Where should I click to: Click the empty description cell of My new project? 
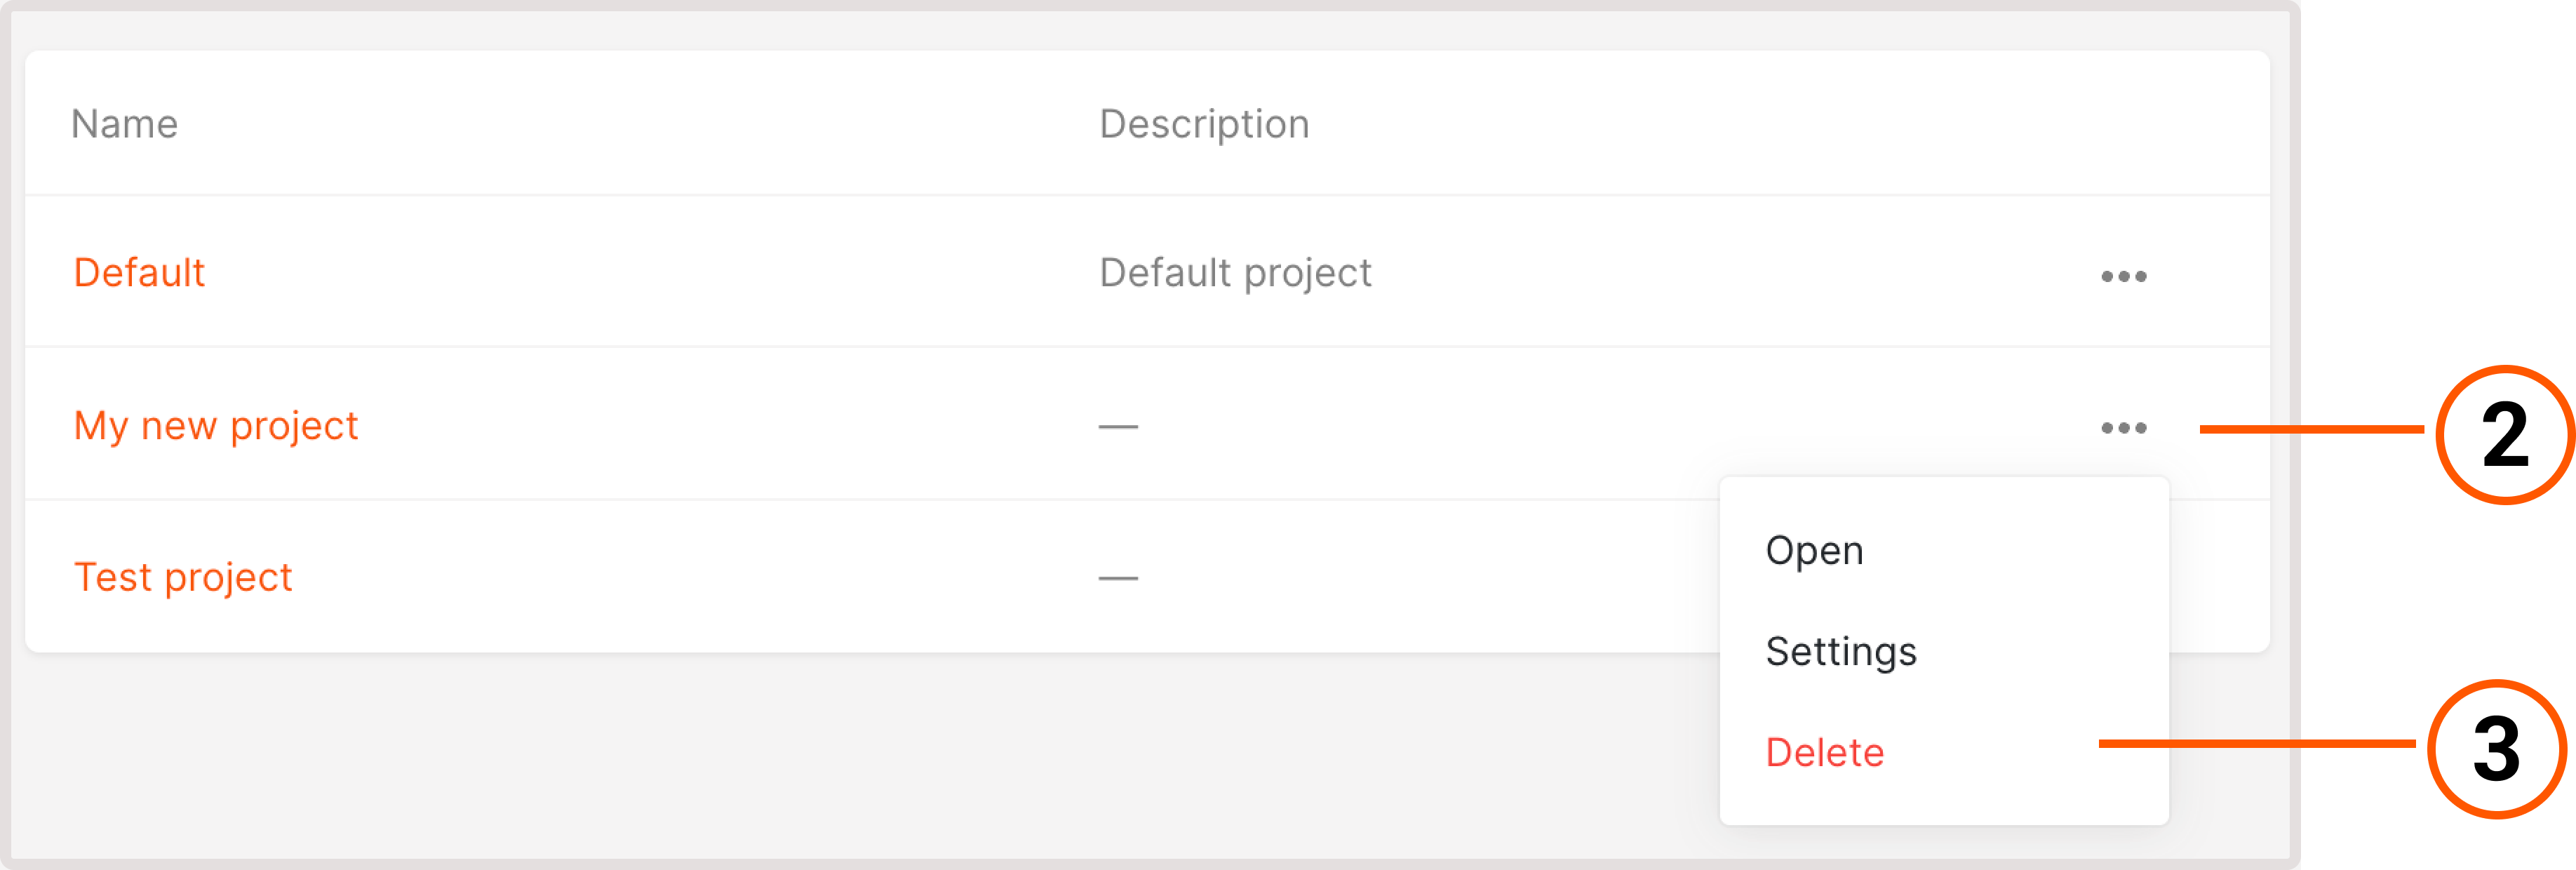(x=1117, y=425)
